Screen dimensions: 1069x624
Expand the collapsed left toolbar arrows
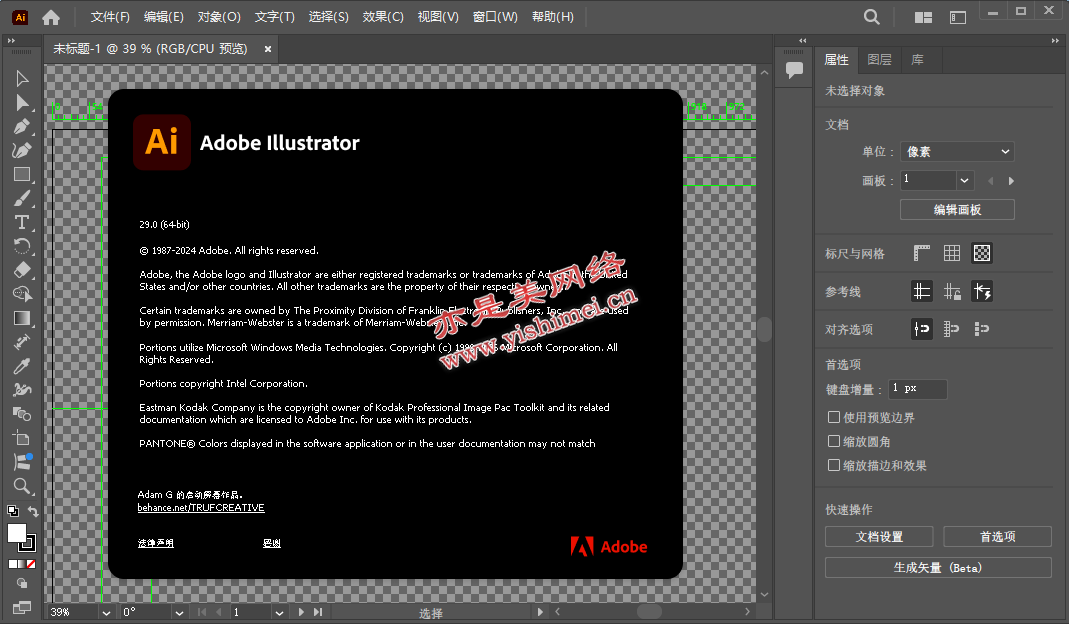coord(11,41)
